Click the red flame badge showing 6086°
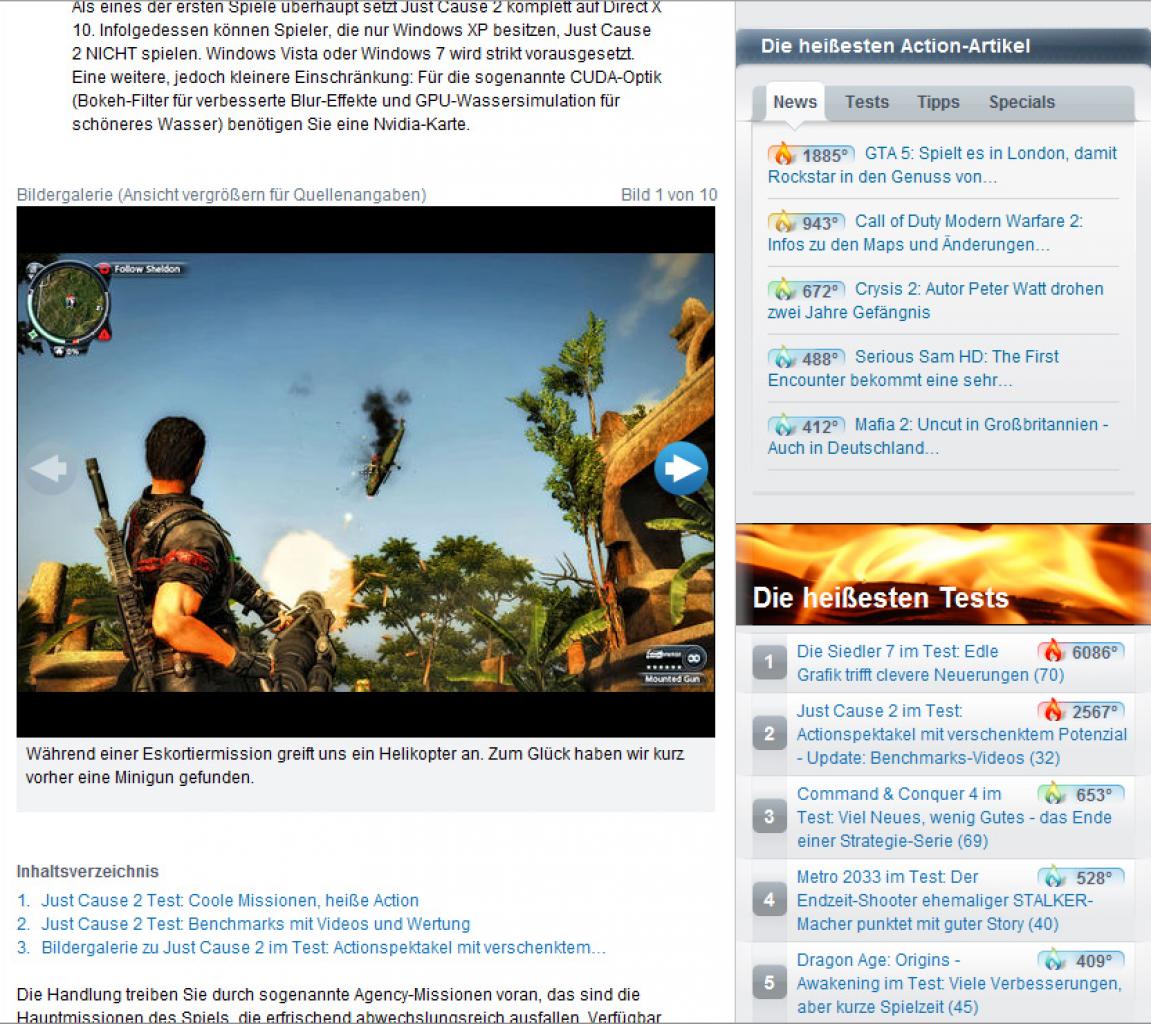 tap(1081, 651)
